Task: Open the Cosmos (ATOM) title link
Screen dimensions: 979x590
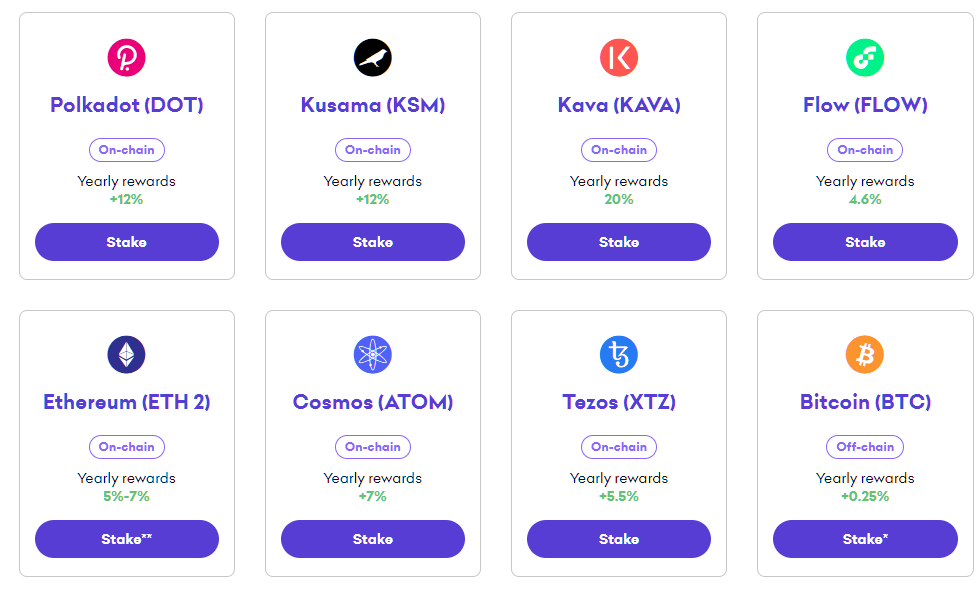Action: (x=373, y=402)
